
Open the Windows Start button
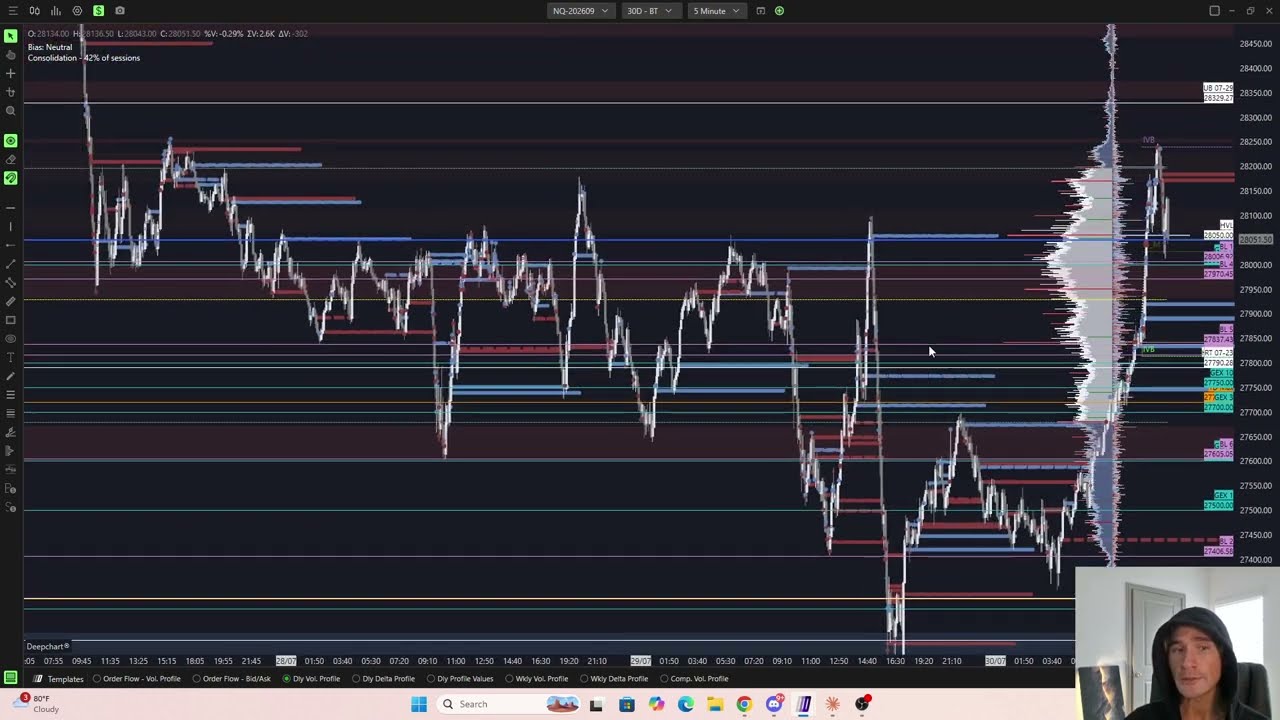pos(419,704)
